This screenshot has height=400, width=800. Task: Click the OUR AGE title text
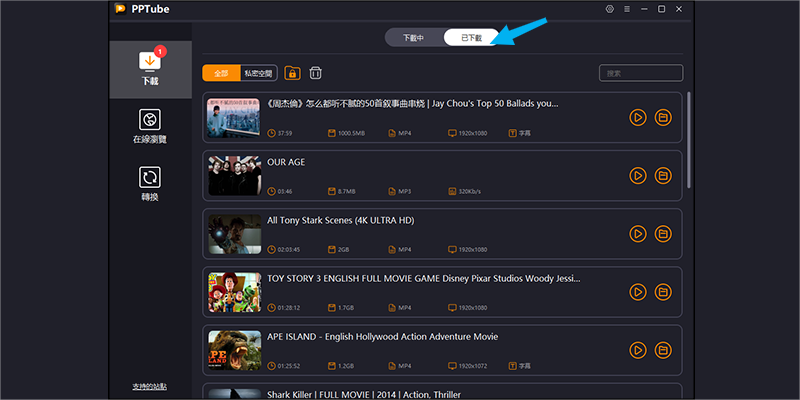click(x=286, y=162)
